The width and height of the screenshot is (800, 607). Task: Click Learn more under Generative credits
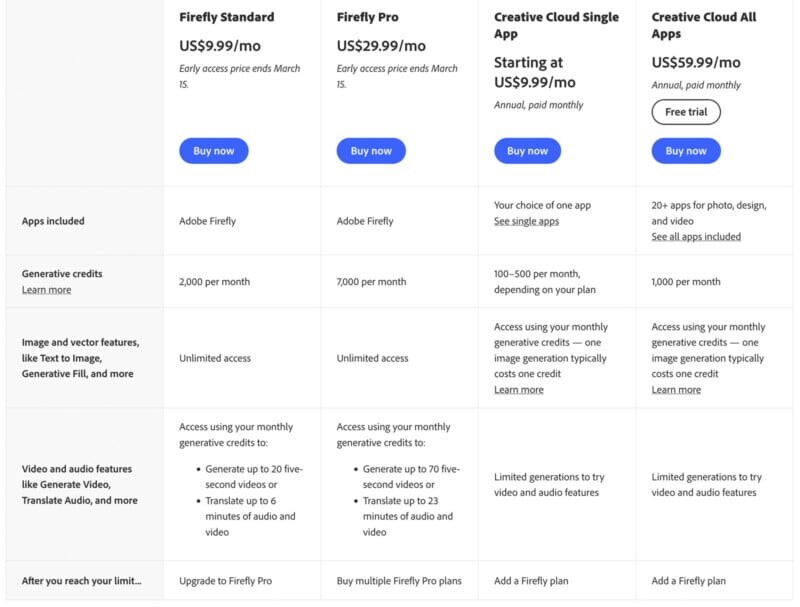(x=46, y=290)
